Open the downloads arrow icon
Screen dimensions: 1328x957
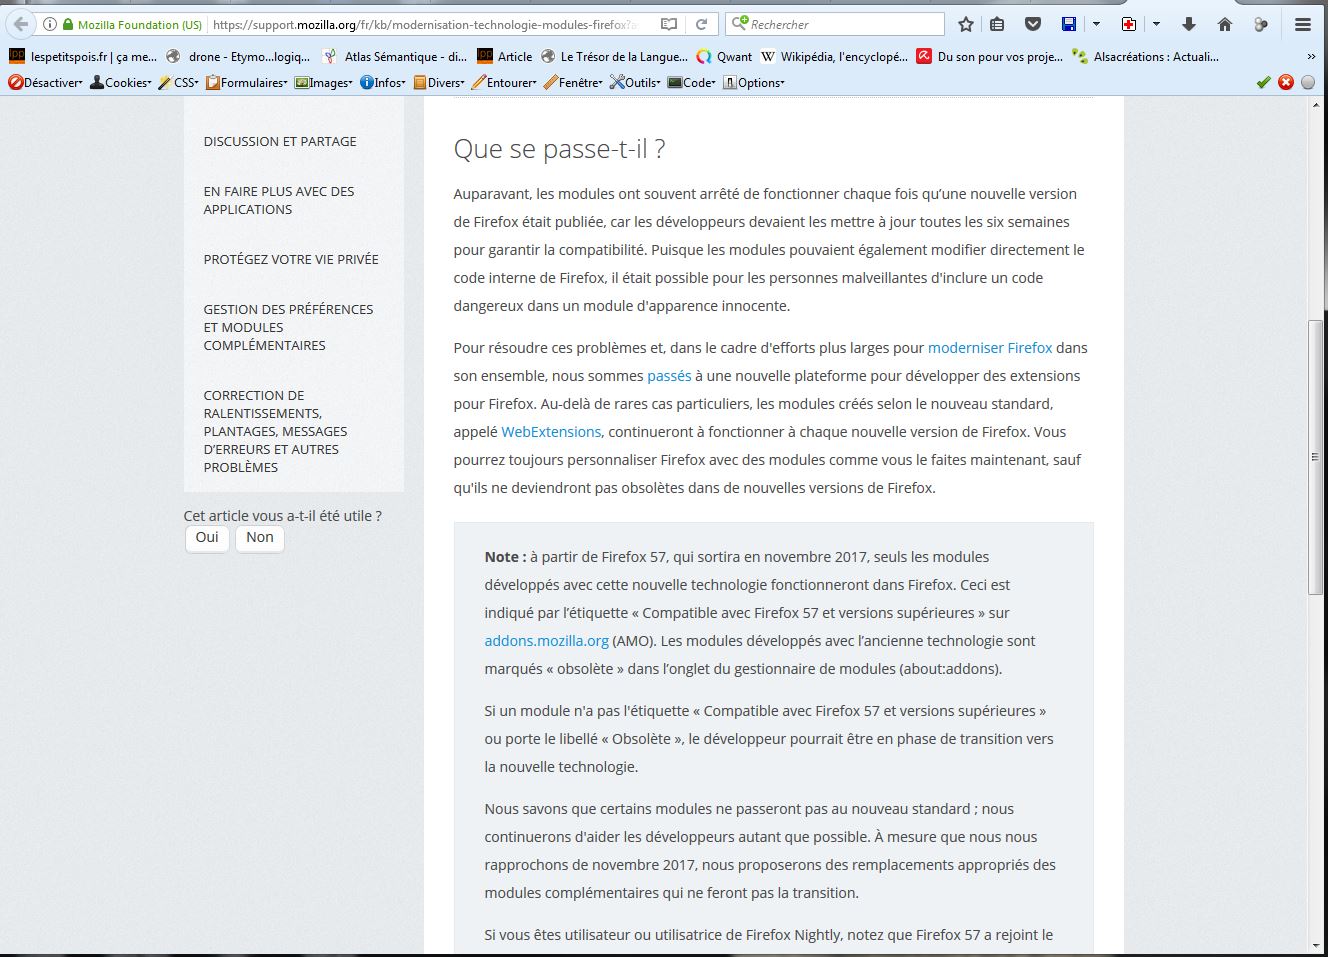click(x=1189, y=24)
